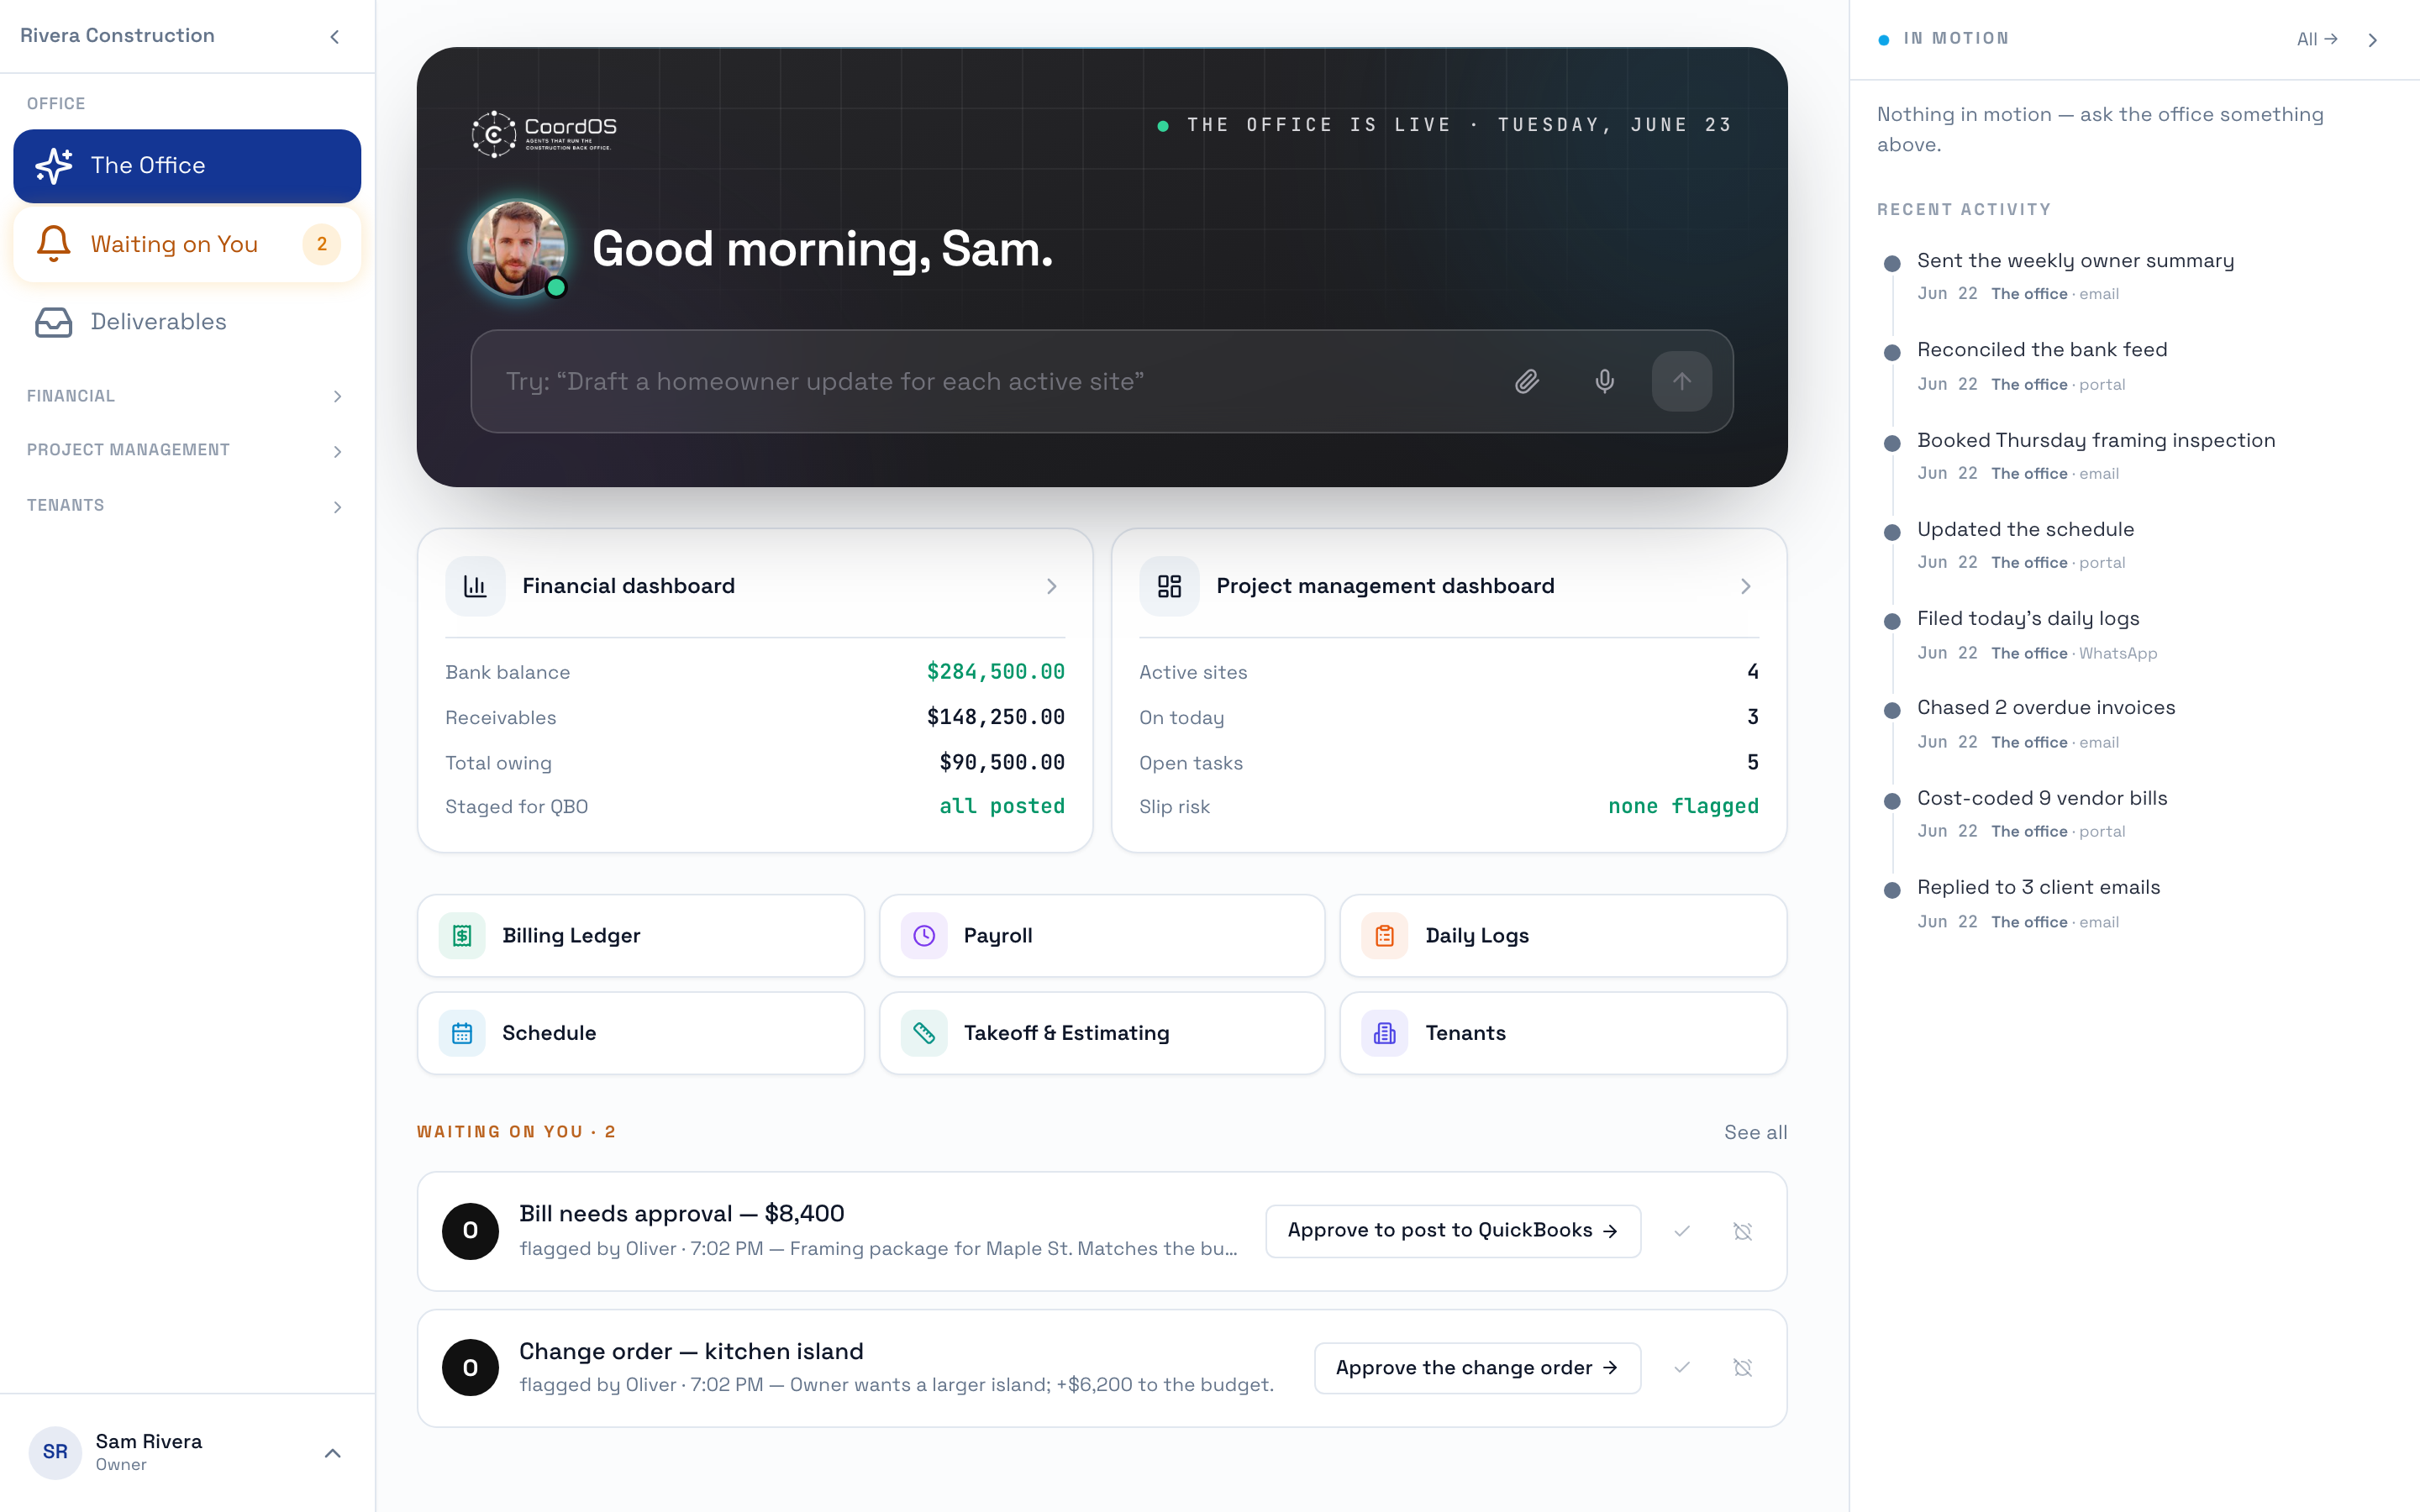Open Deliverables in sidebar
Screen dimensions: 2420x1512
(x=187, y=322)
